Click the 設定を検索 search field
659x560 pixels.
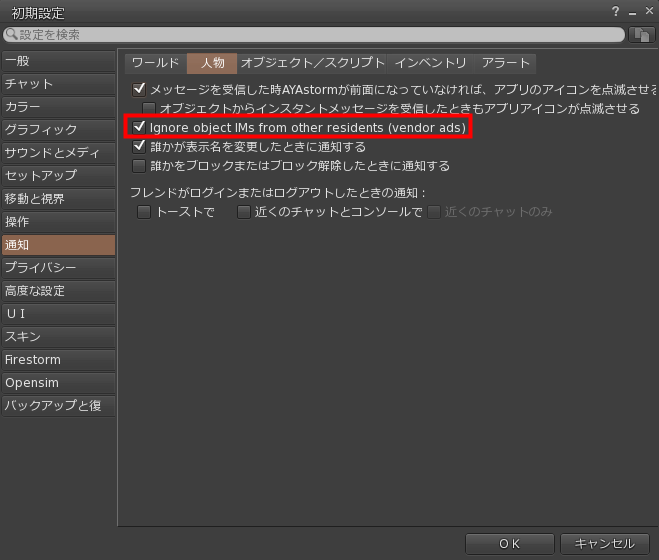click(x=314, y=35)
